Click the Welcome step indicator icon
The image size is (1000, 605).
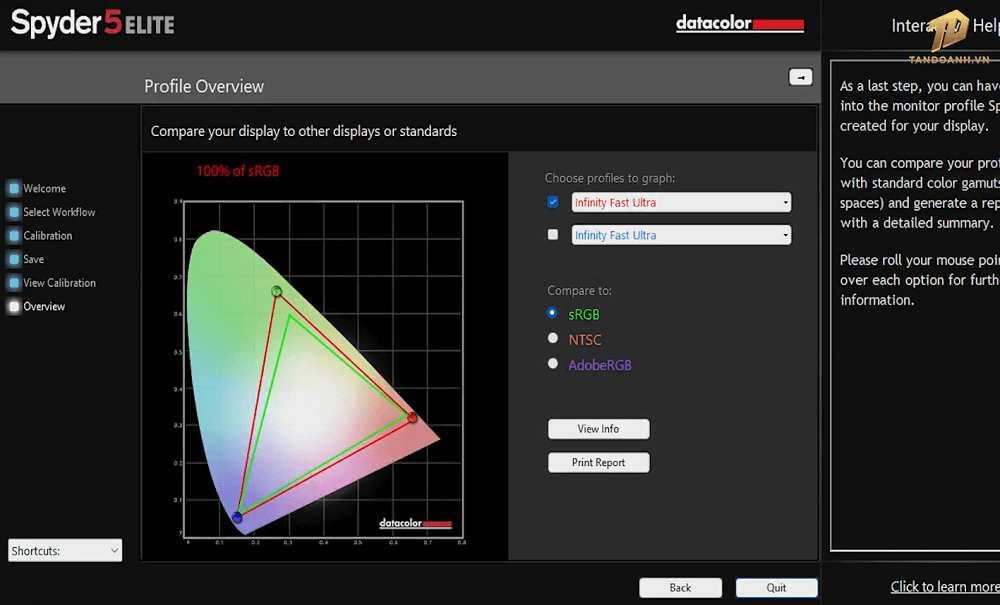14,189
